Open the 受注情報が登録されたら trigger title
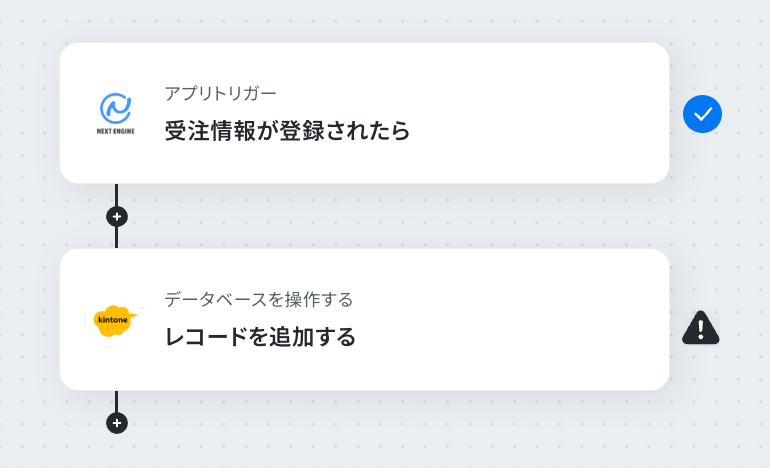The image size is (770, 468). coord(287,131)
